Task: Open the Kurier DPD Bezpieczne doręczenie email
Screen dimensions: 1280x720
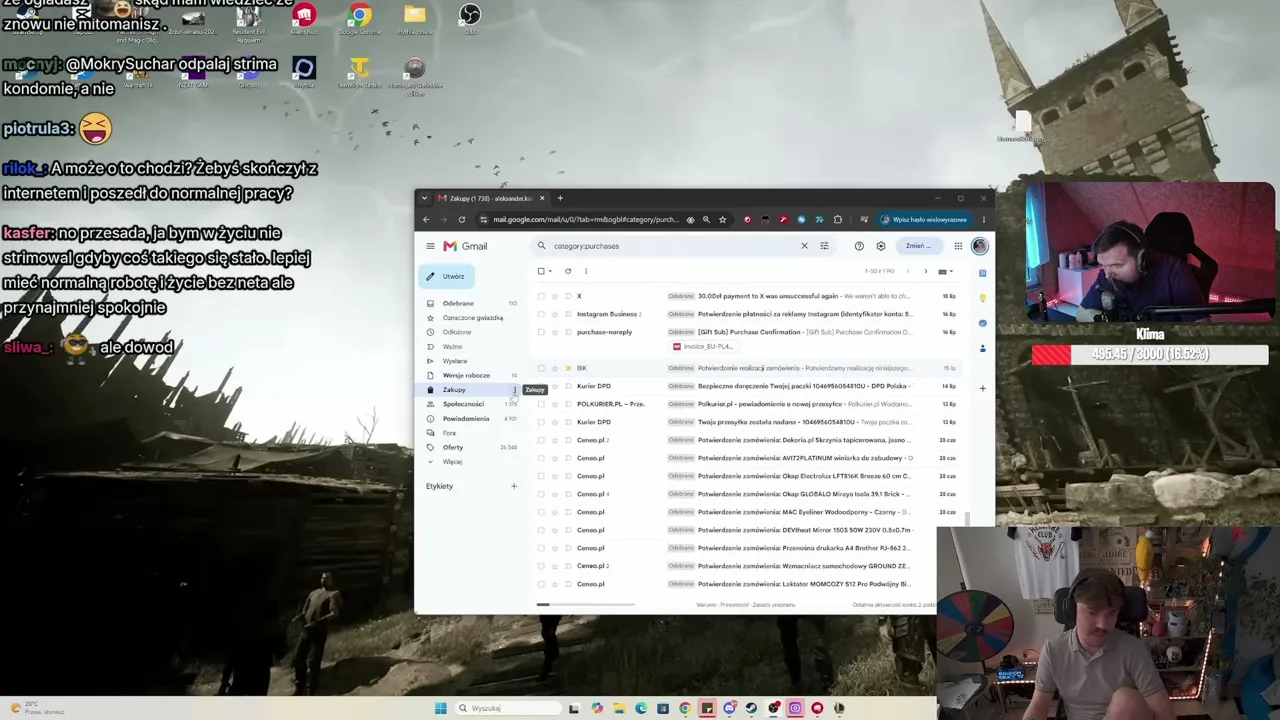Action: (x=746, y=386)
